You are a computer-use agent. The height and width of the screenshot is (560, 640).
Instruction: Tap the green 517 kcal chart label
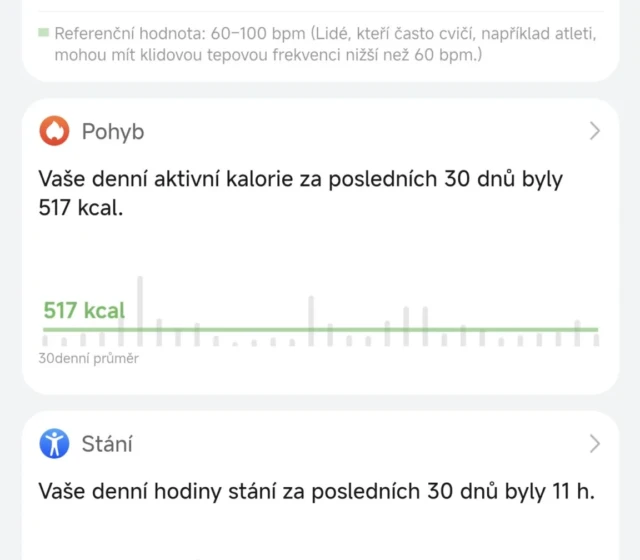coord(84,310)
